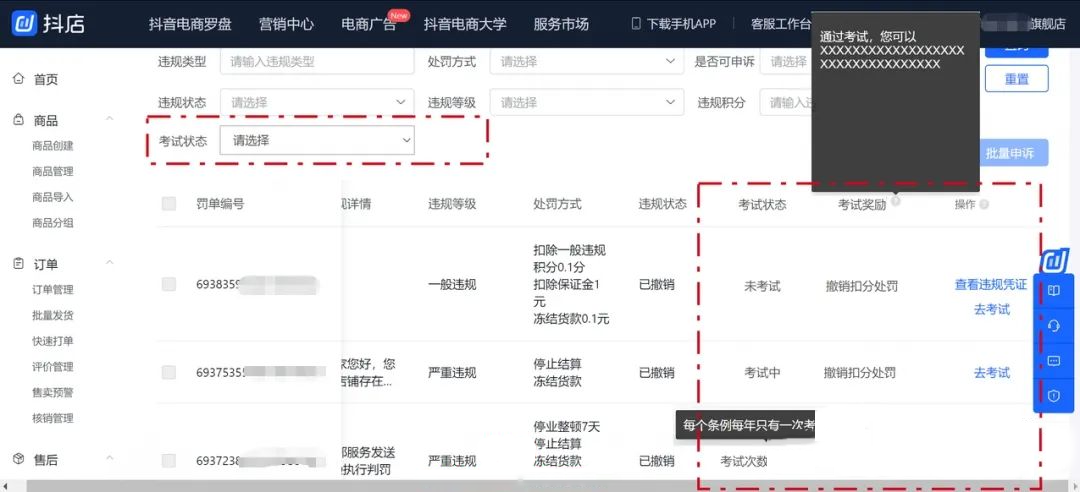Open 商品分组 in sidebar
Image resolution: width=1080 pixels, height=492 pixels.
(x=52, y=223)
